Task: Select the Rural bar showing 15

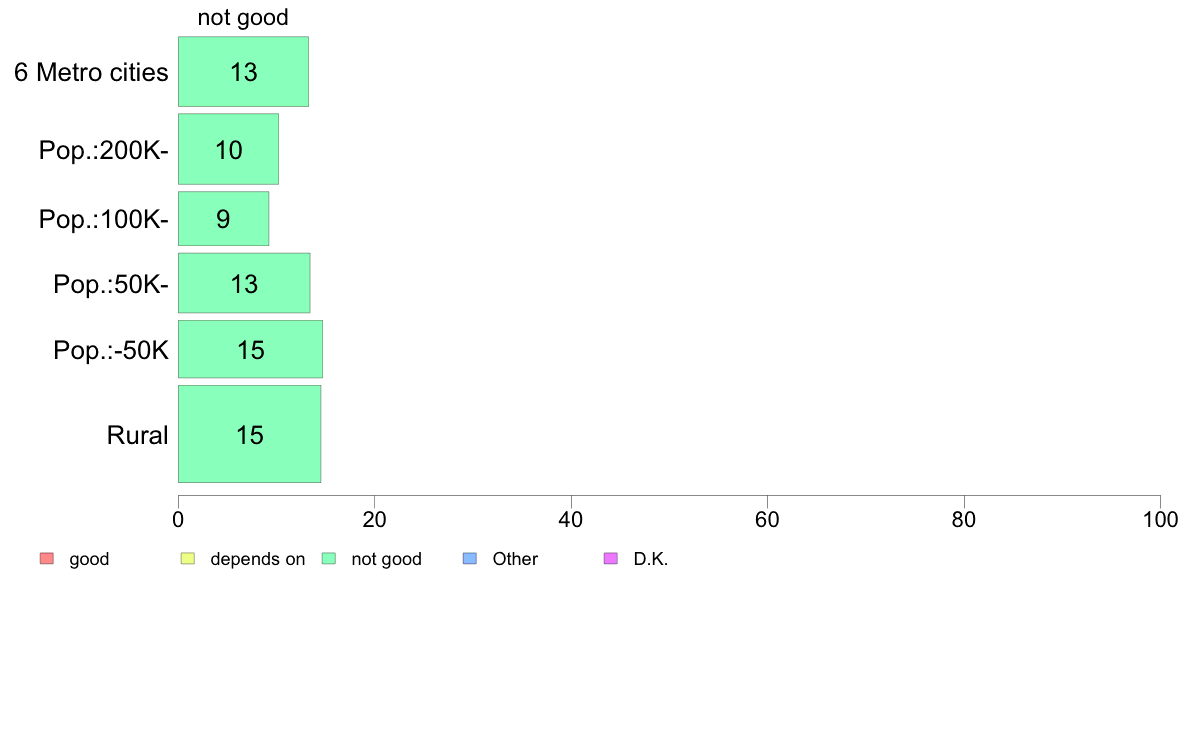Action: pyautogui.click(x=249, y=434)
